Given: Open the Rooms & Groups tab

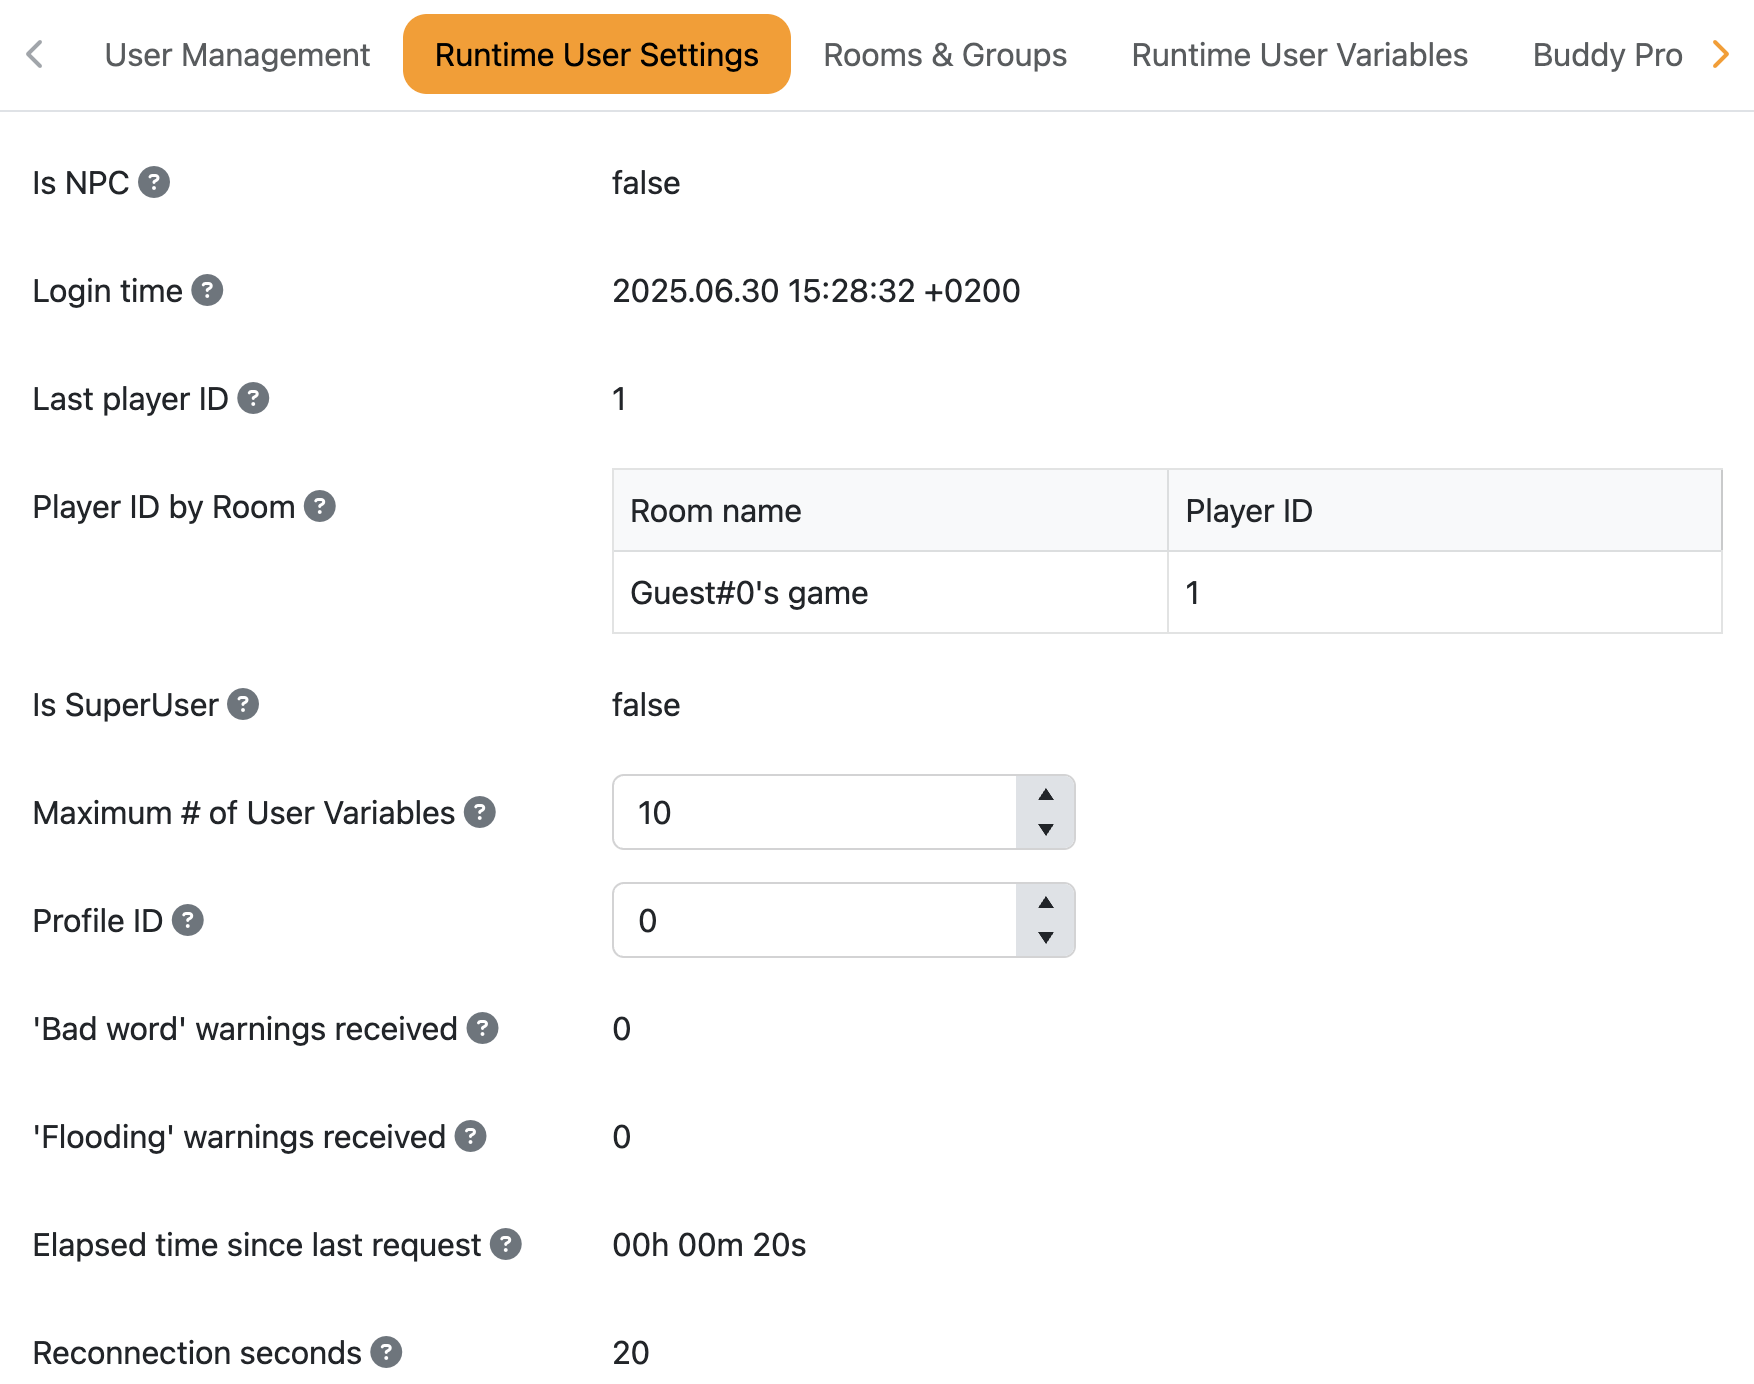Looking at the screenshot, I should click(x=944, y=55).
